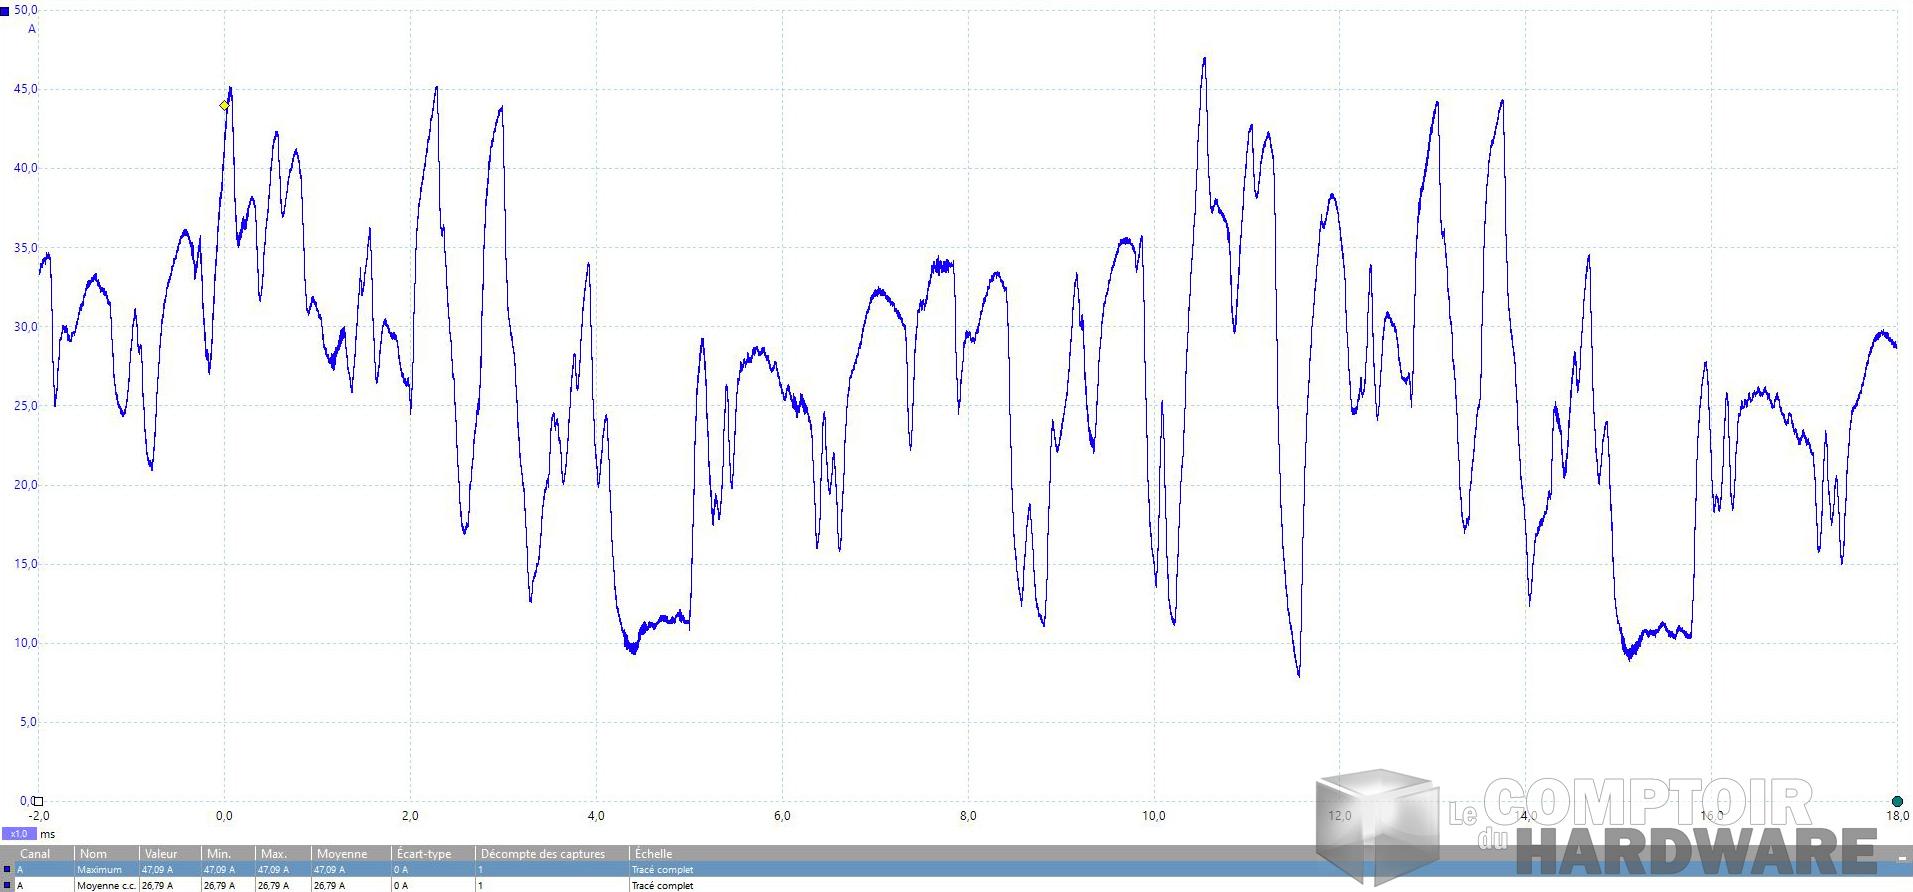Click the ms time unit label
Screen dimensions: 1913x892
[x=48, y=833]
